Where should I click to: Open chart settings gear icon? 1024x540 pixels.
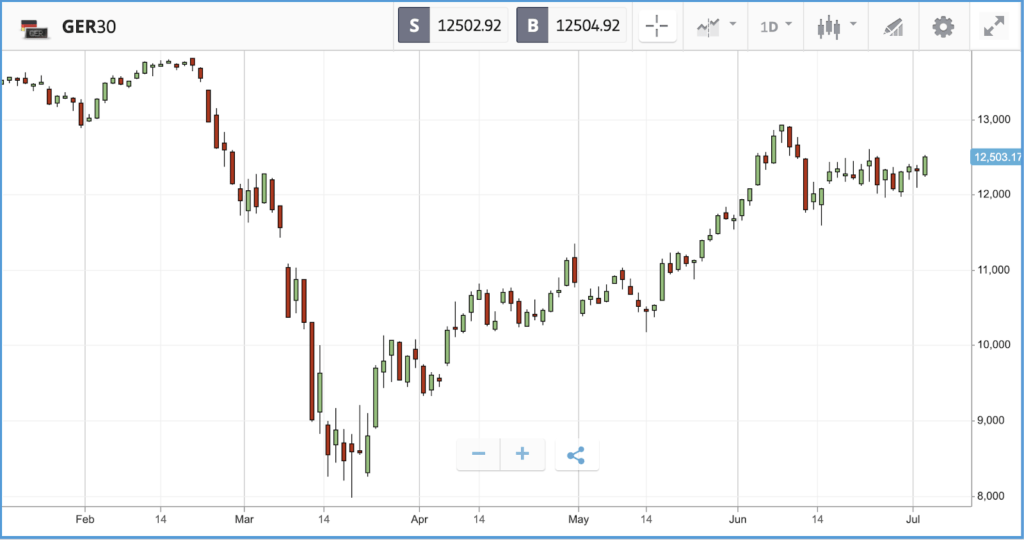(943, 27)
